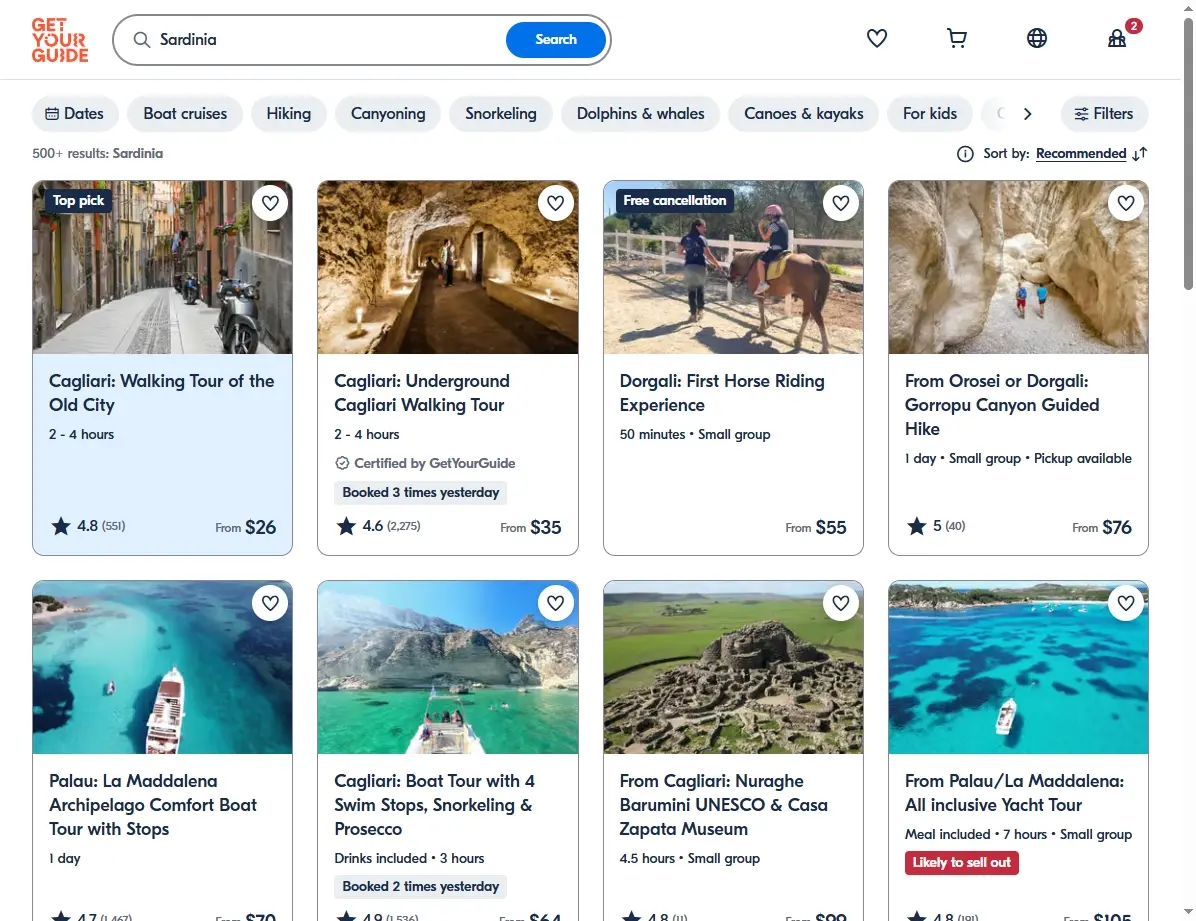Change sorting via Recommended link
The width and height of the screenshot is (1196, 921).
(x=1081, y=153)
